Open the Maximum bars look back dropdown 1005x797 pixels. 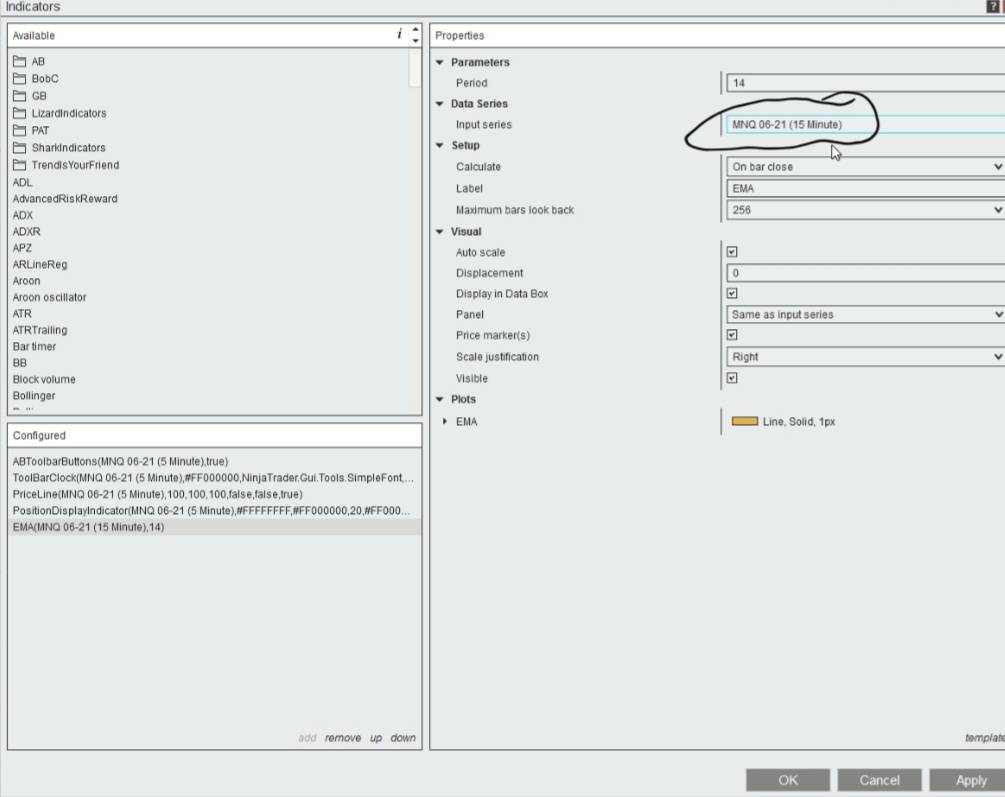(865, 210)
